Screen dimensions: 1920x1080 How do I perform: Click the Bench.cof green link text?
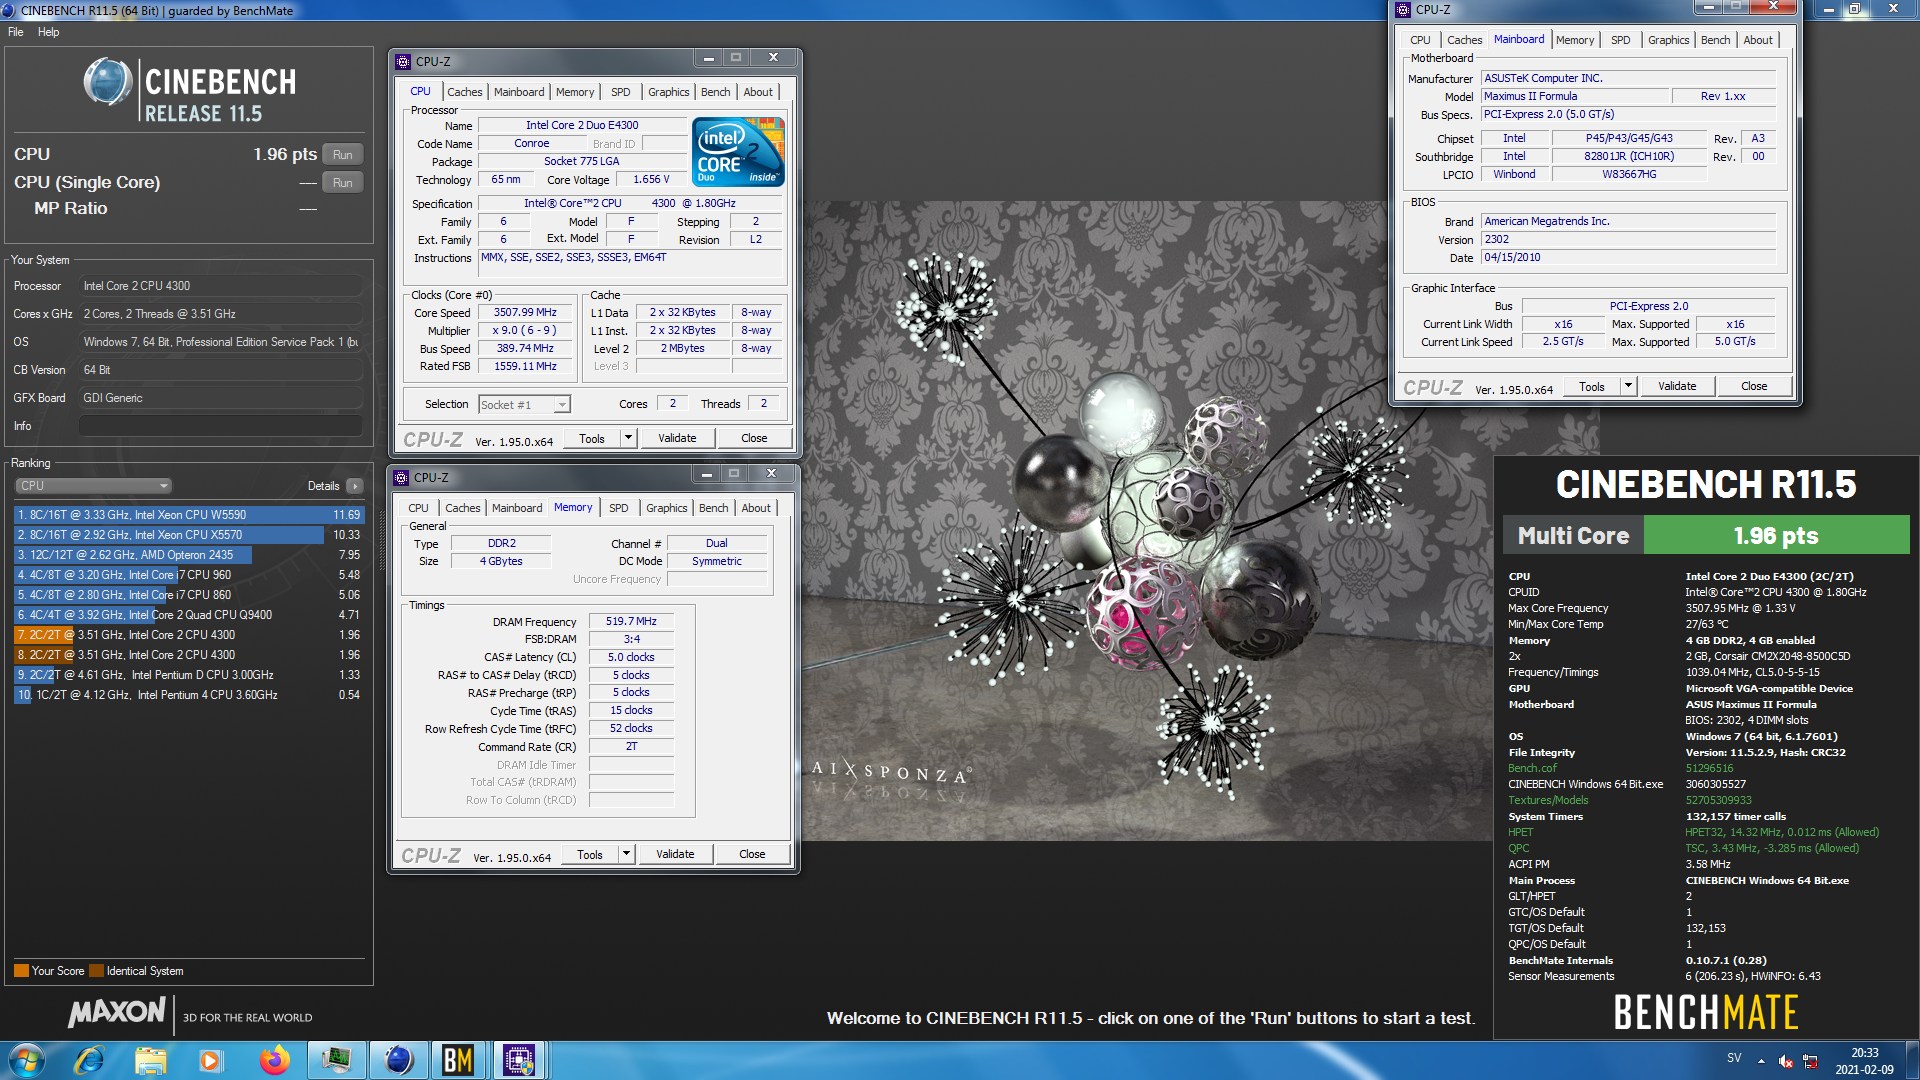tap(1532, 768)
